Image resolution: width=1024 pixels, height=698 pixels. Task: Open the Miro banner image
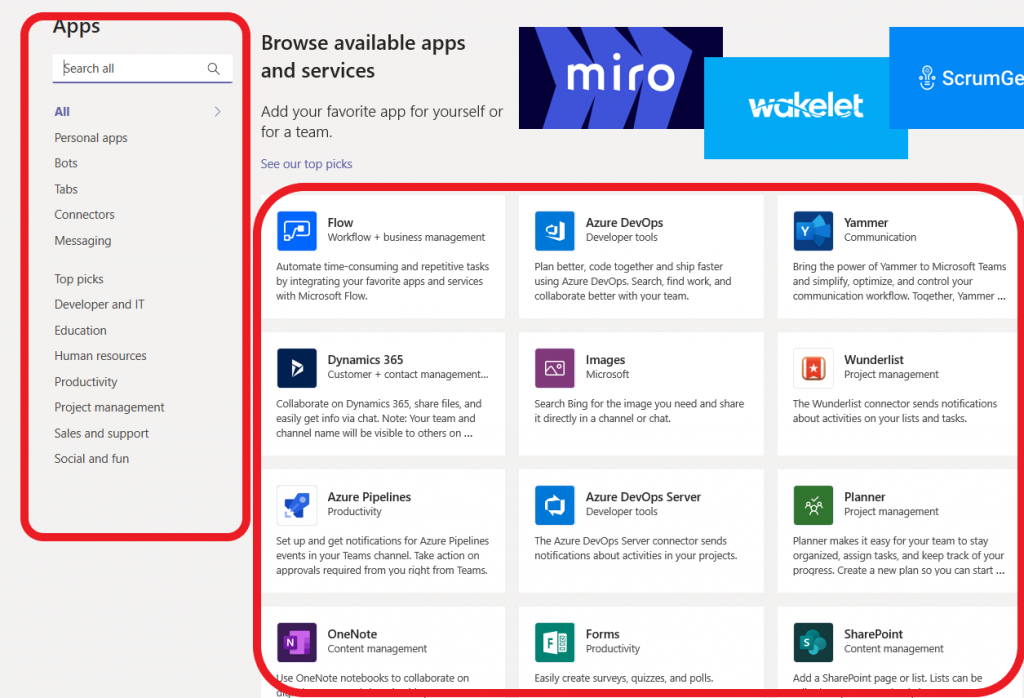tap(619, 78)
